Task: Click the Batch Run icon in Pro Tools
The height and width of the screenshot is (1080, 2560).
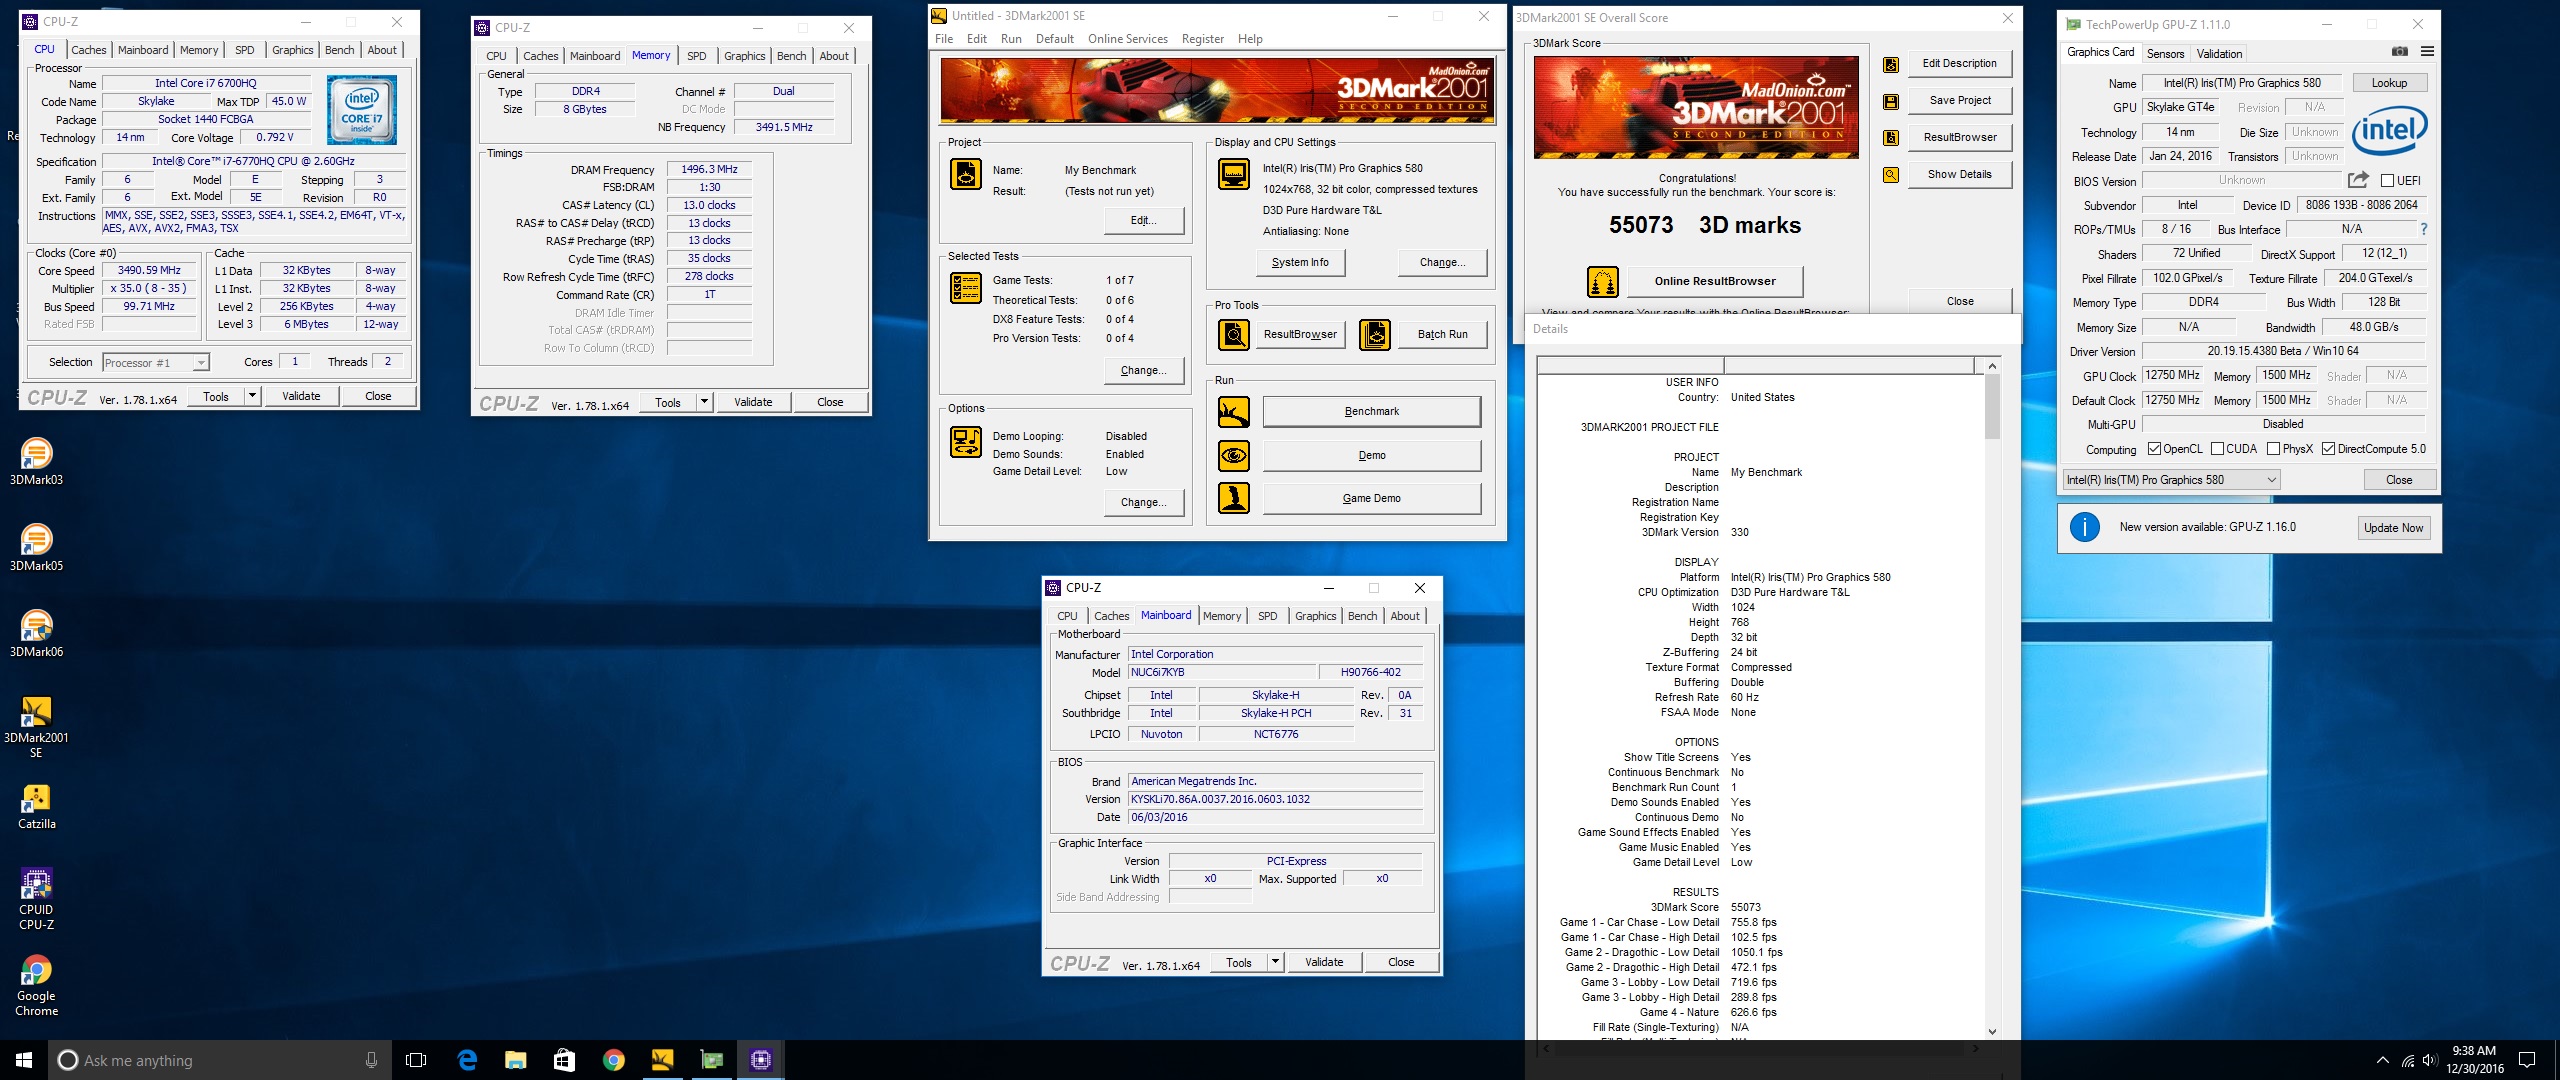Action: pos(1375,334)
